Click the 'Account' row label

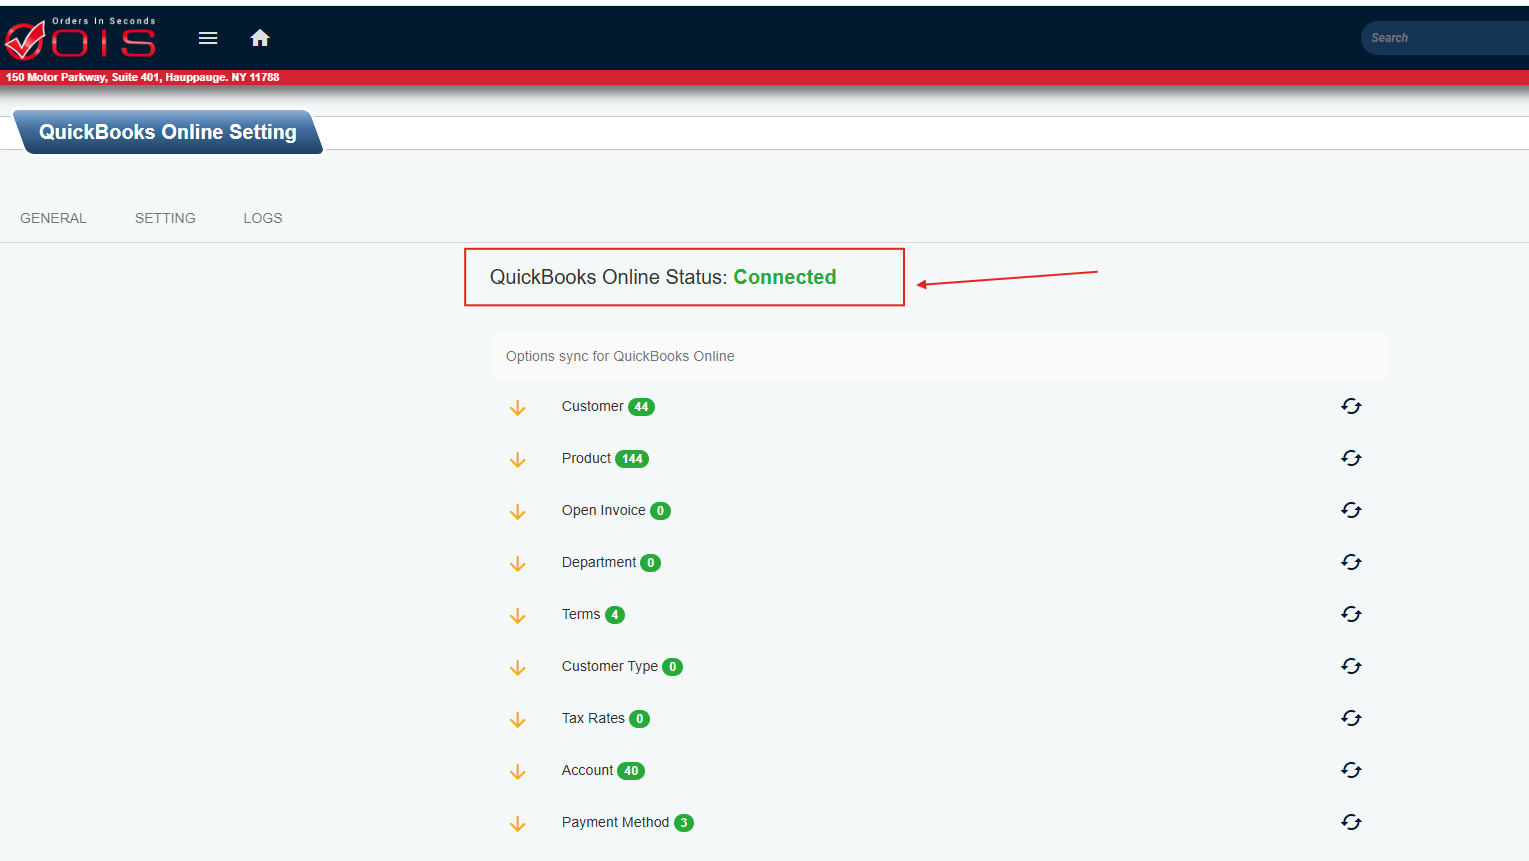pyautogui.click(x=587, y=770)
